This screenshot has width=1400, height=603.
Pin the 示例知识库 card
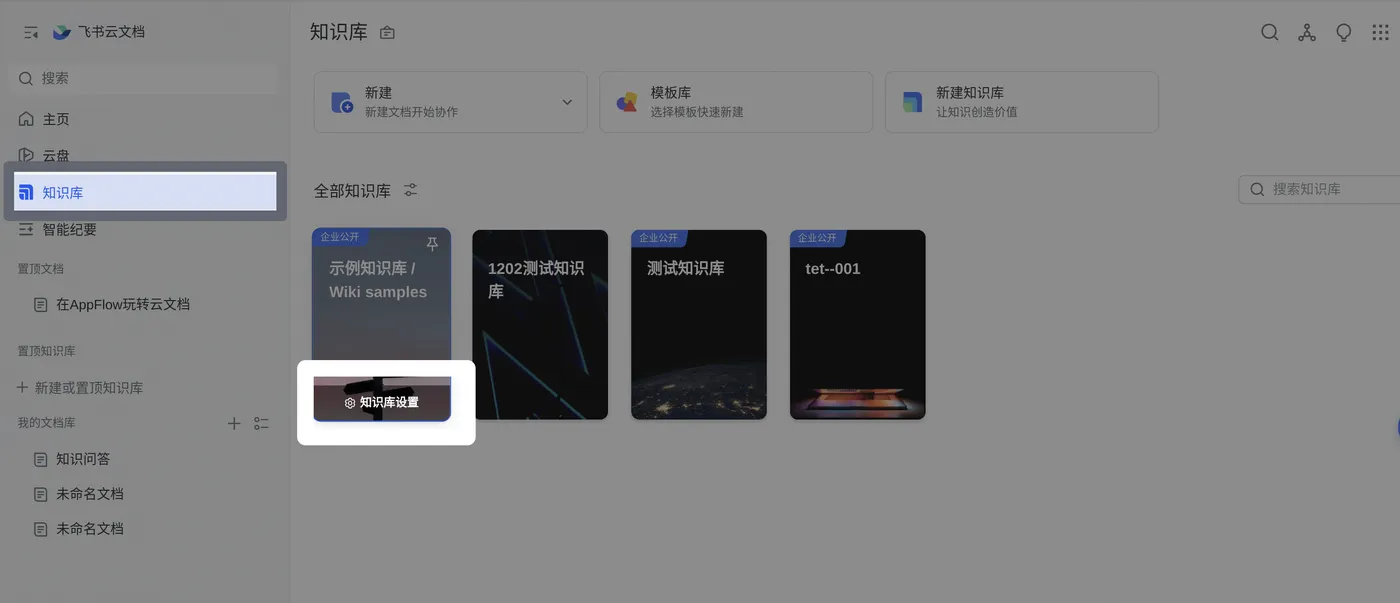[432, 244]
